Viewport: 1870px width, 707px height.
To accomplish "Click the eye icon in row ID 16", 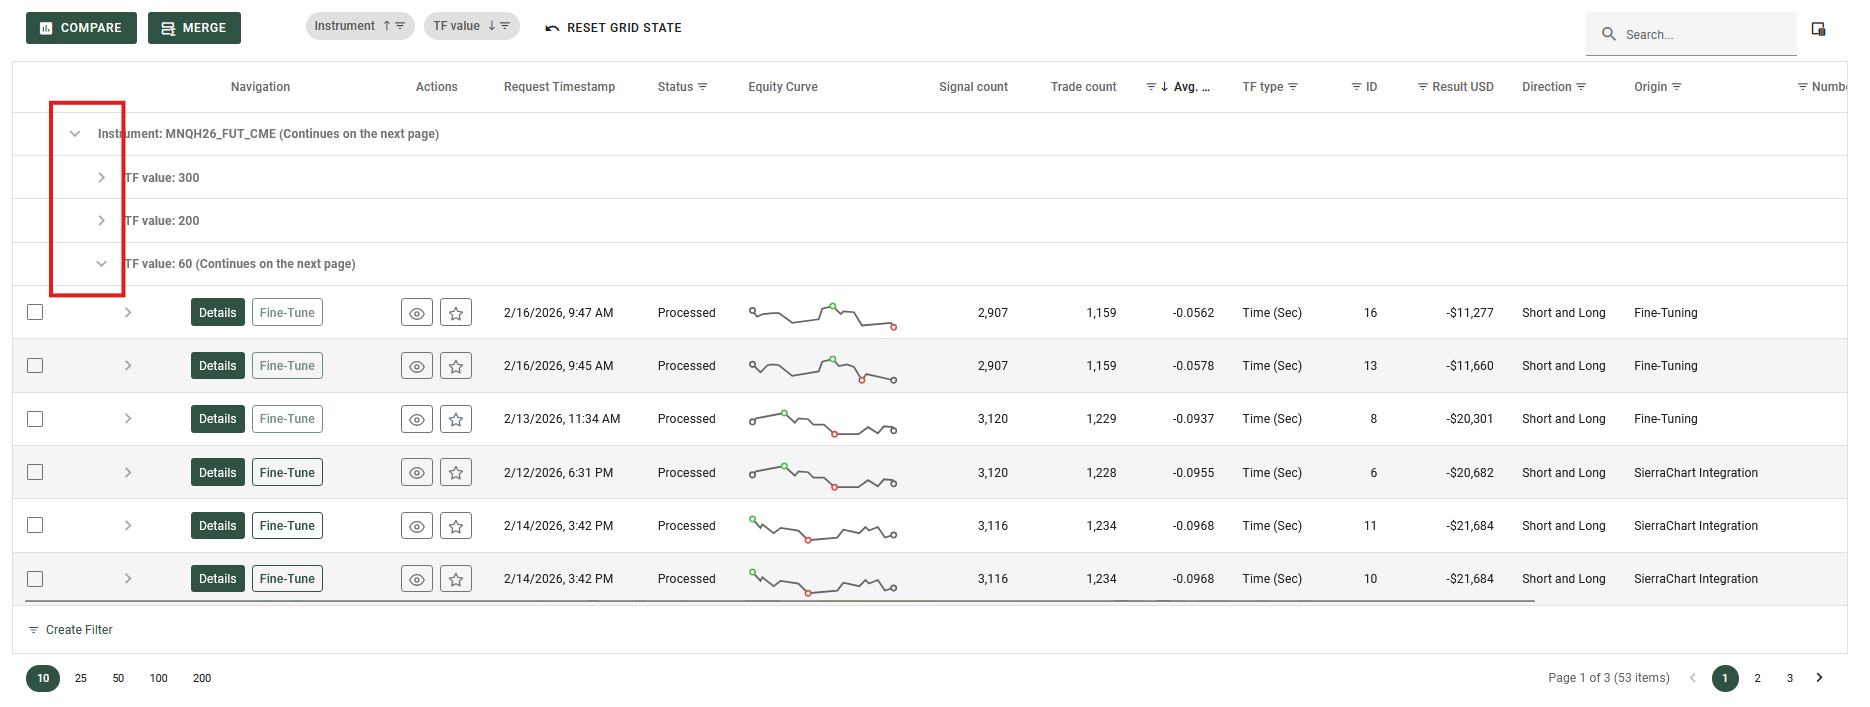I will click(x=417, y=313).
